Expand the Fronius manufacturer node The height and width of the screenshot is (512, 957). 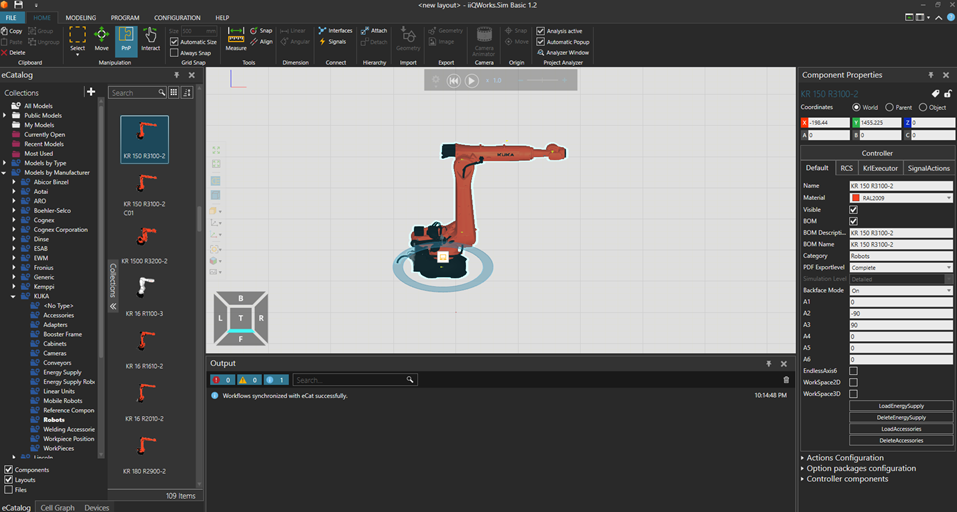(x=13, y=267)
